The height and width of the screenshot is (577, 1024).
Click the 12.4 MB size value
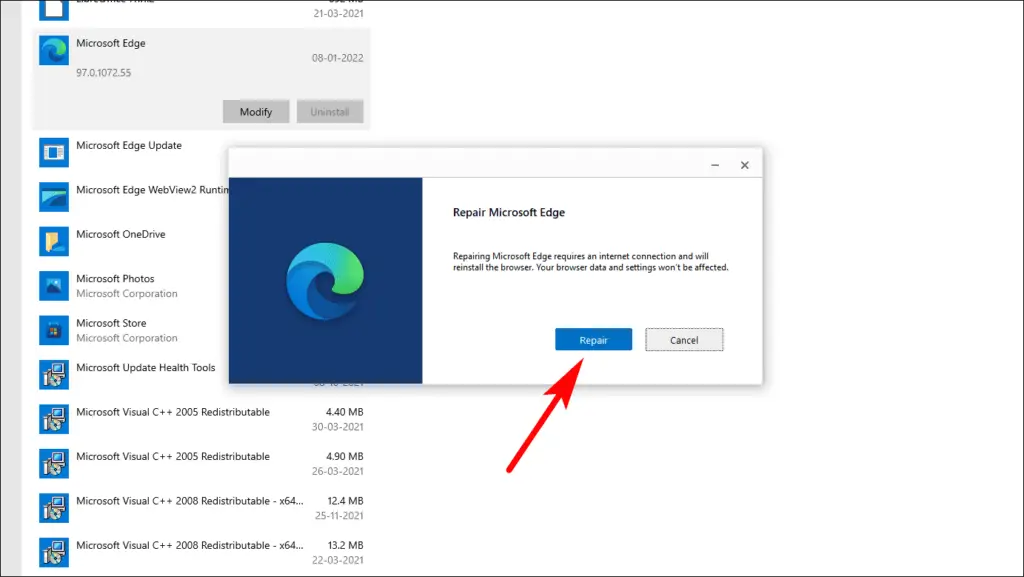click(345, 501)
